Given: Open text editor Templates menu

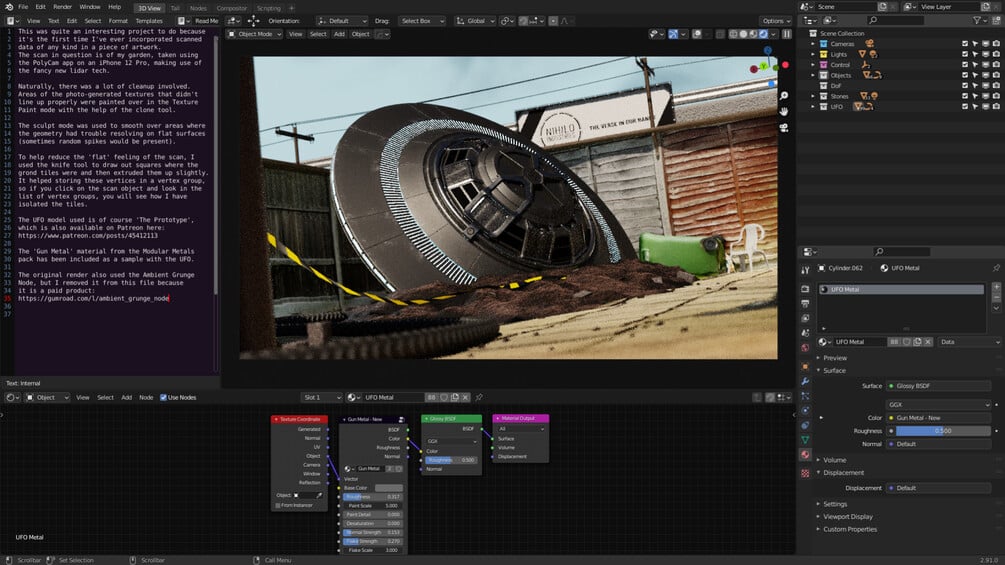Looking at the screenshot, I should (x=149, y=20).
